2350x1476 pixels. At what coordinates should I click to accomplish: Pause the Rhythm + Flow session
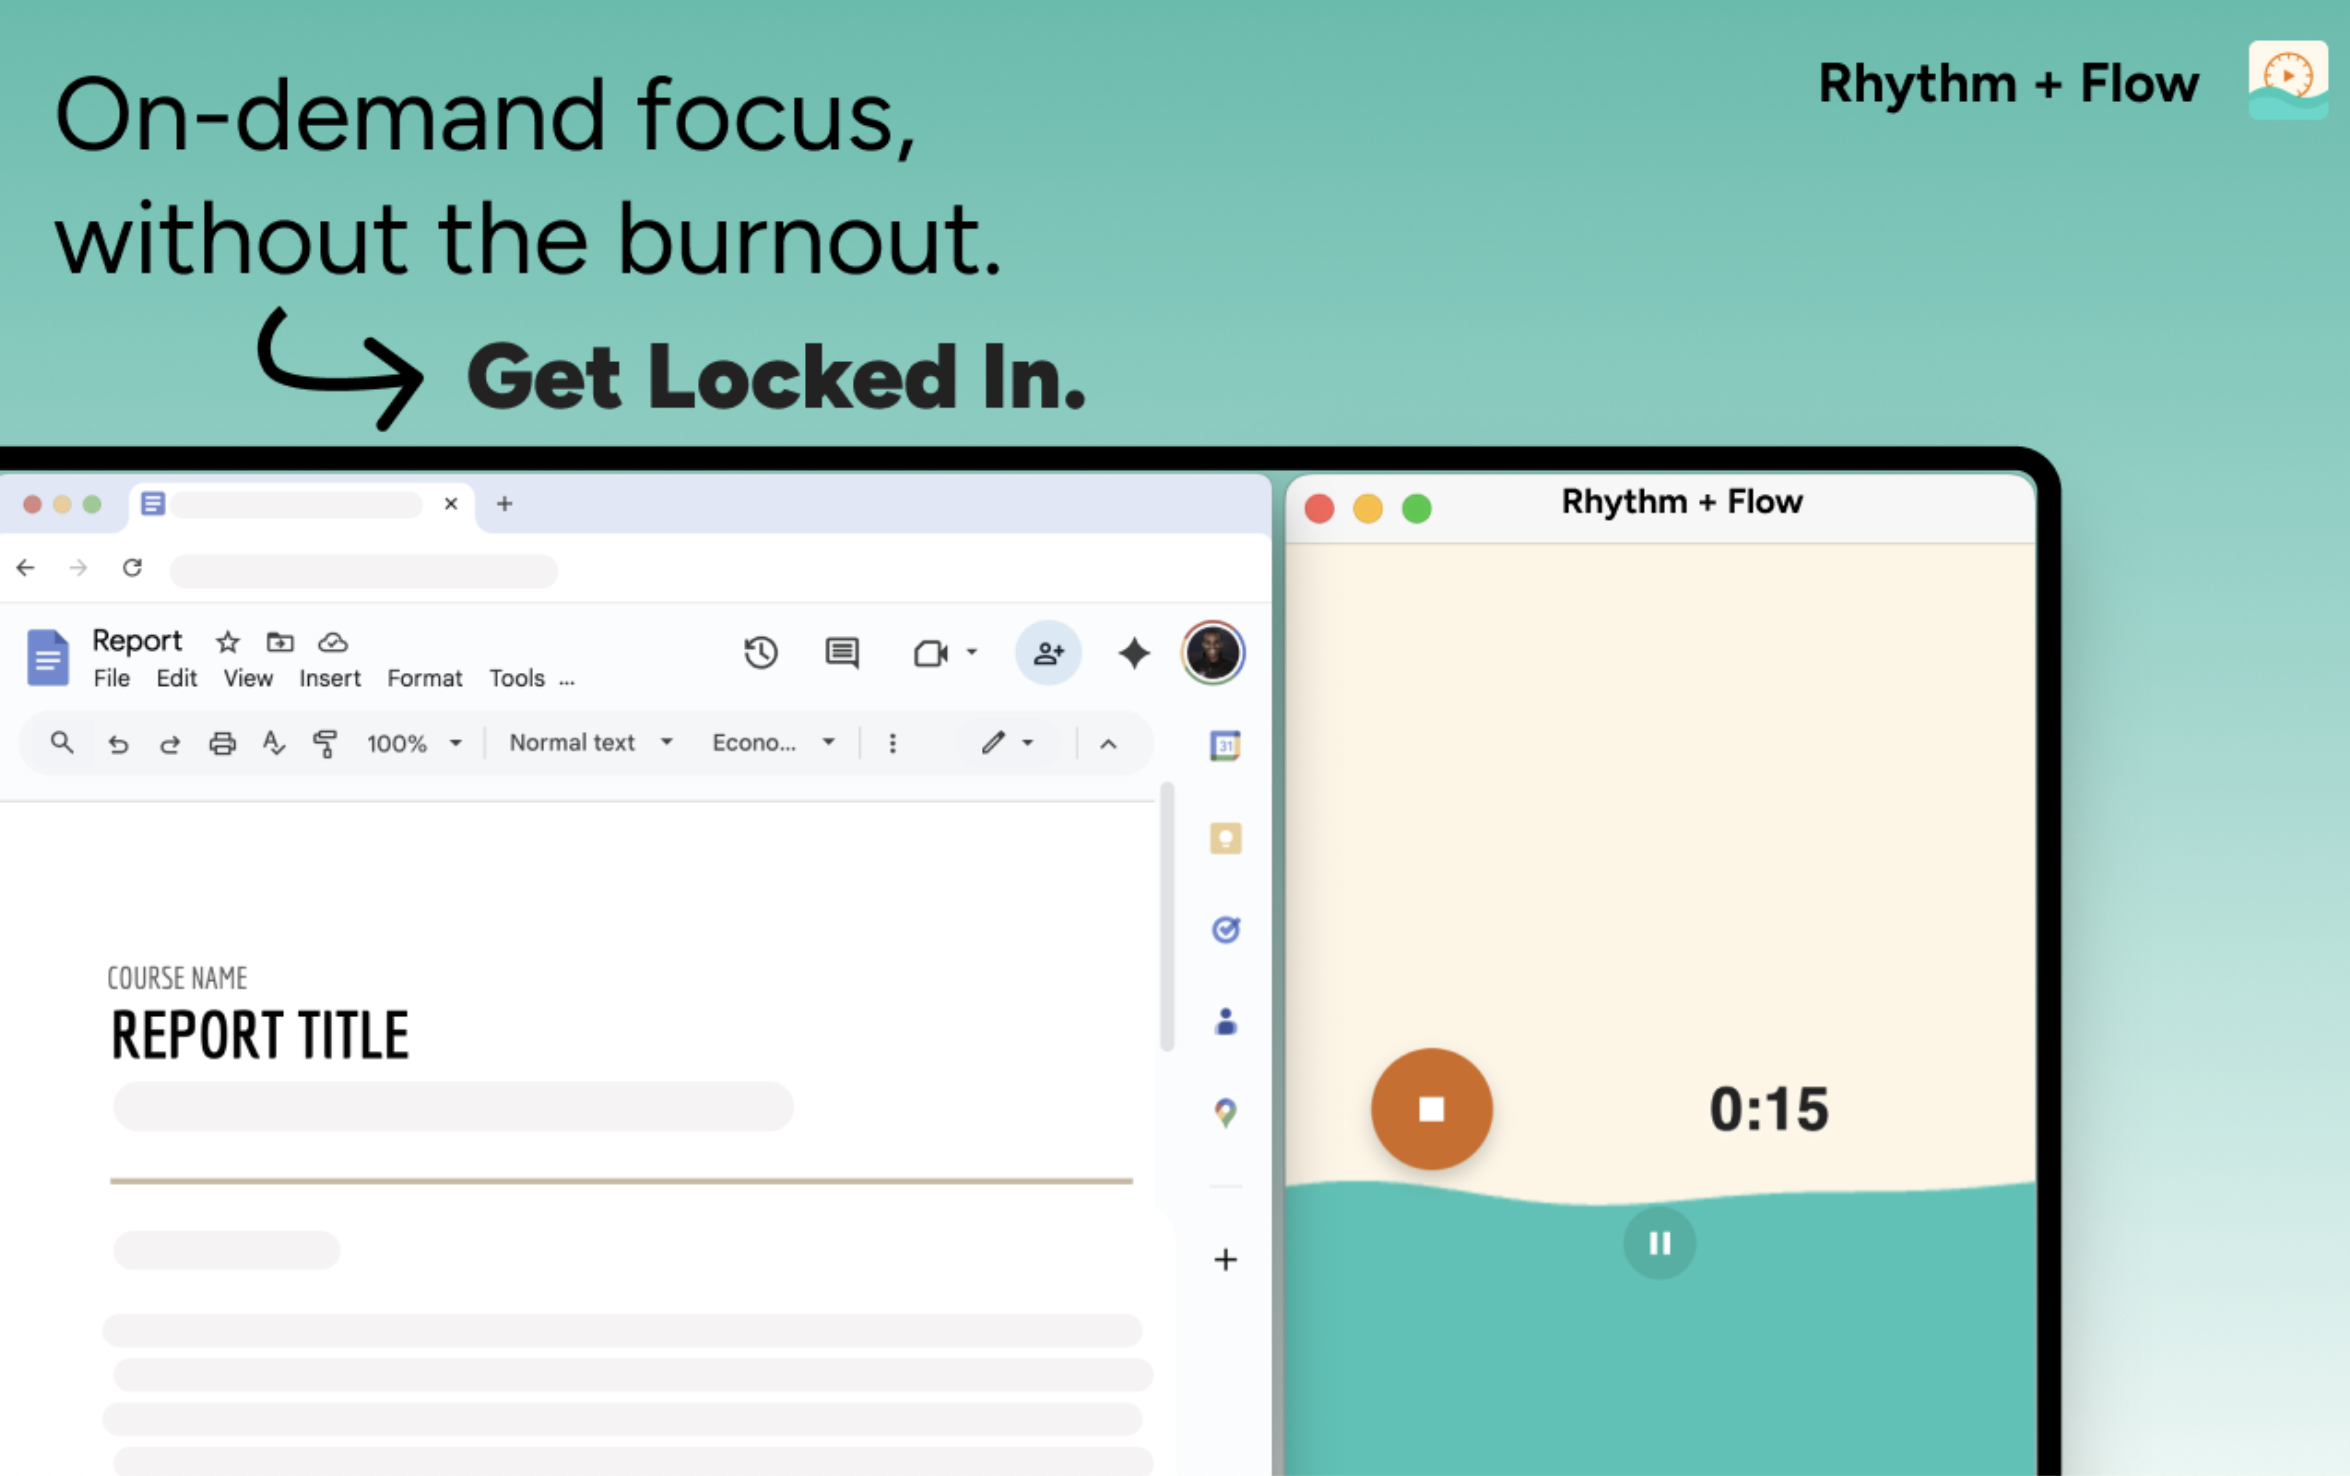(x=1659, y=1243)
